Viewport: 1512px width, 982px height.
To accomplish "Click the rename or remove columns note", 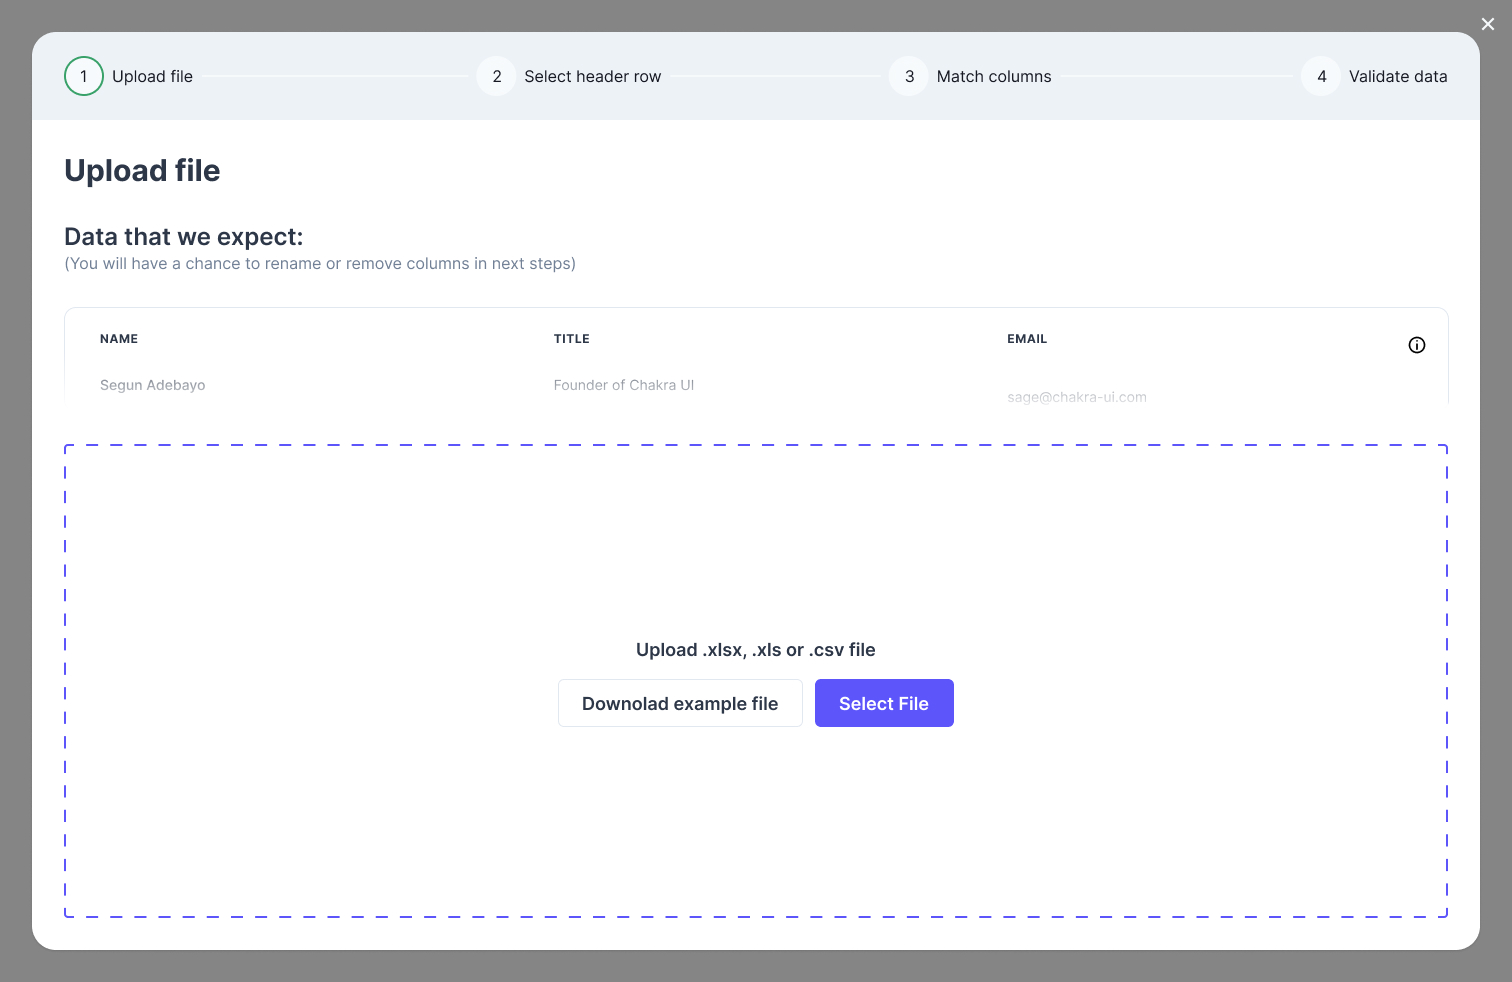I will 320,264.
